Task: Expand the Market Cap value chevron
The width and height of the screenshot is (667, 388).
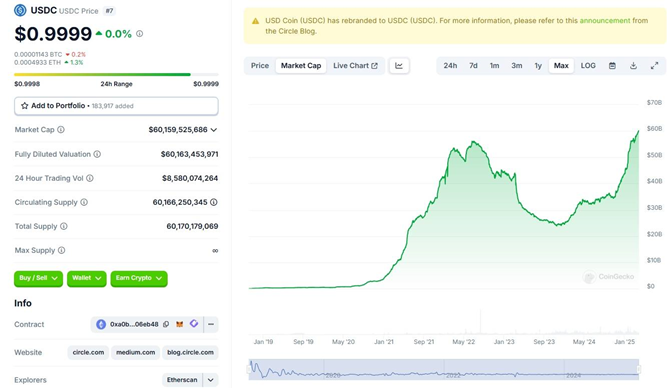Action: (x=214, y=130)
